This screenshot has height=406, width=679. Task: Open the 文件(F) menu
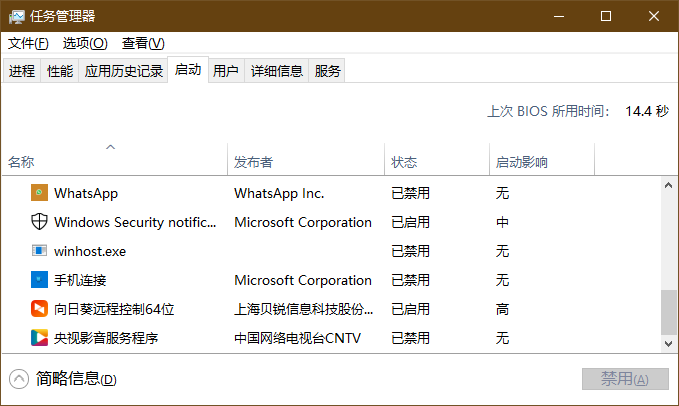click(28, 43)
